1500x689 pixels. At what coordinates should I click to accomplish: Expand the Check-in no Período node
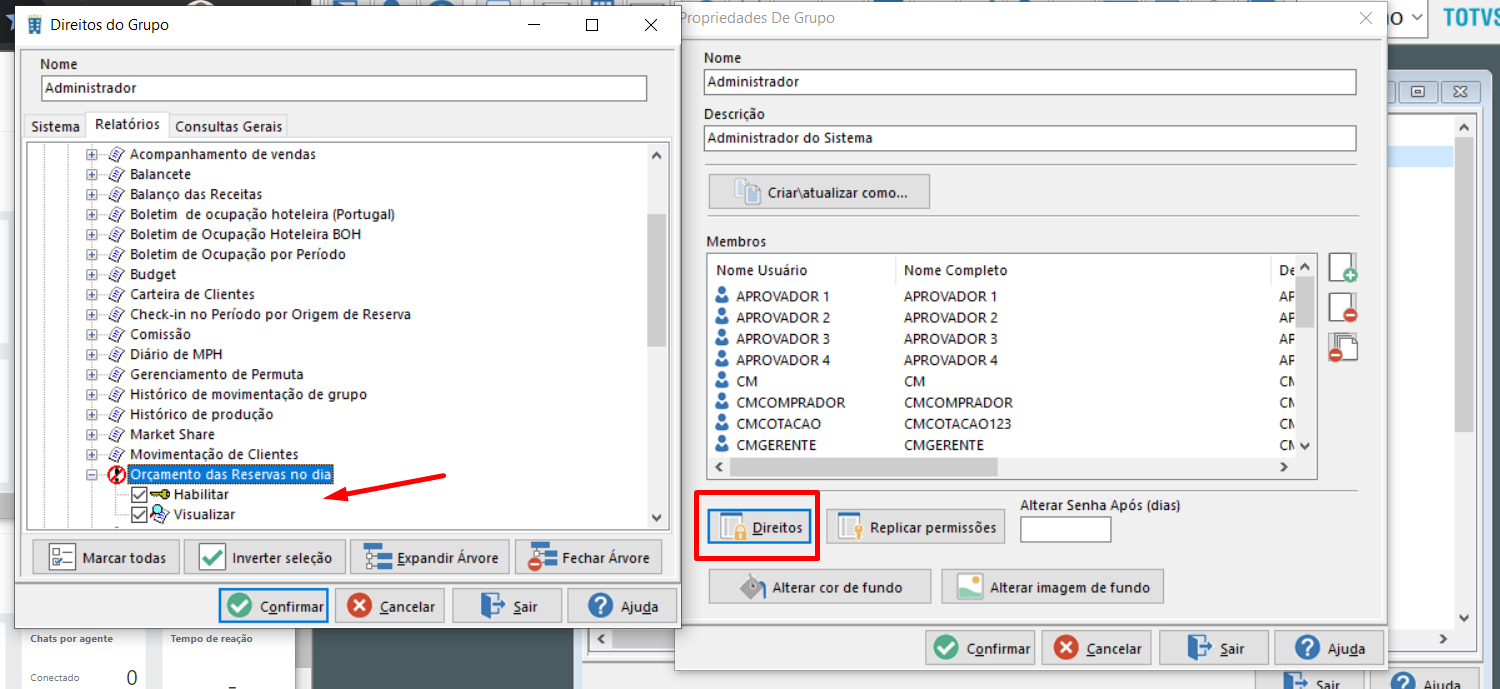click(92, 314)
